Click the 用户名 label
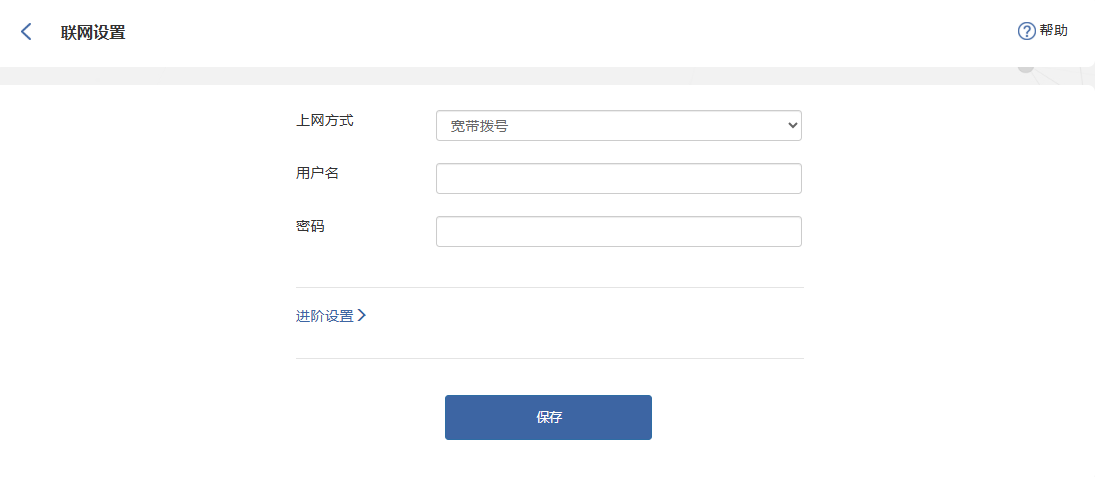The height and width of the screenshot is (477, 1095). [x=317, y=173]
